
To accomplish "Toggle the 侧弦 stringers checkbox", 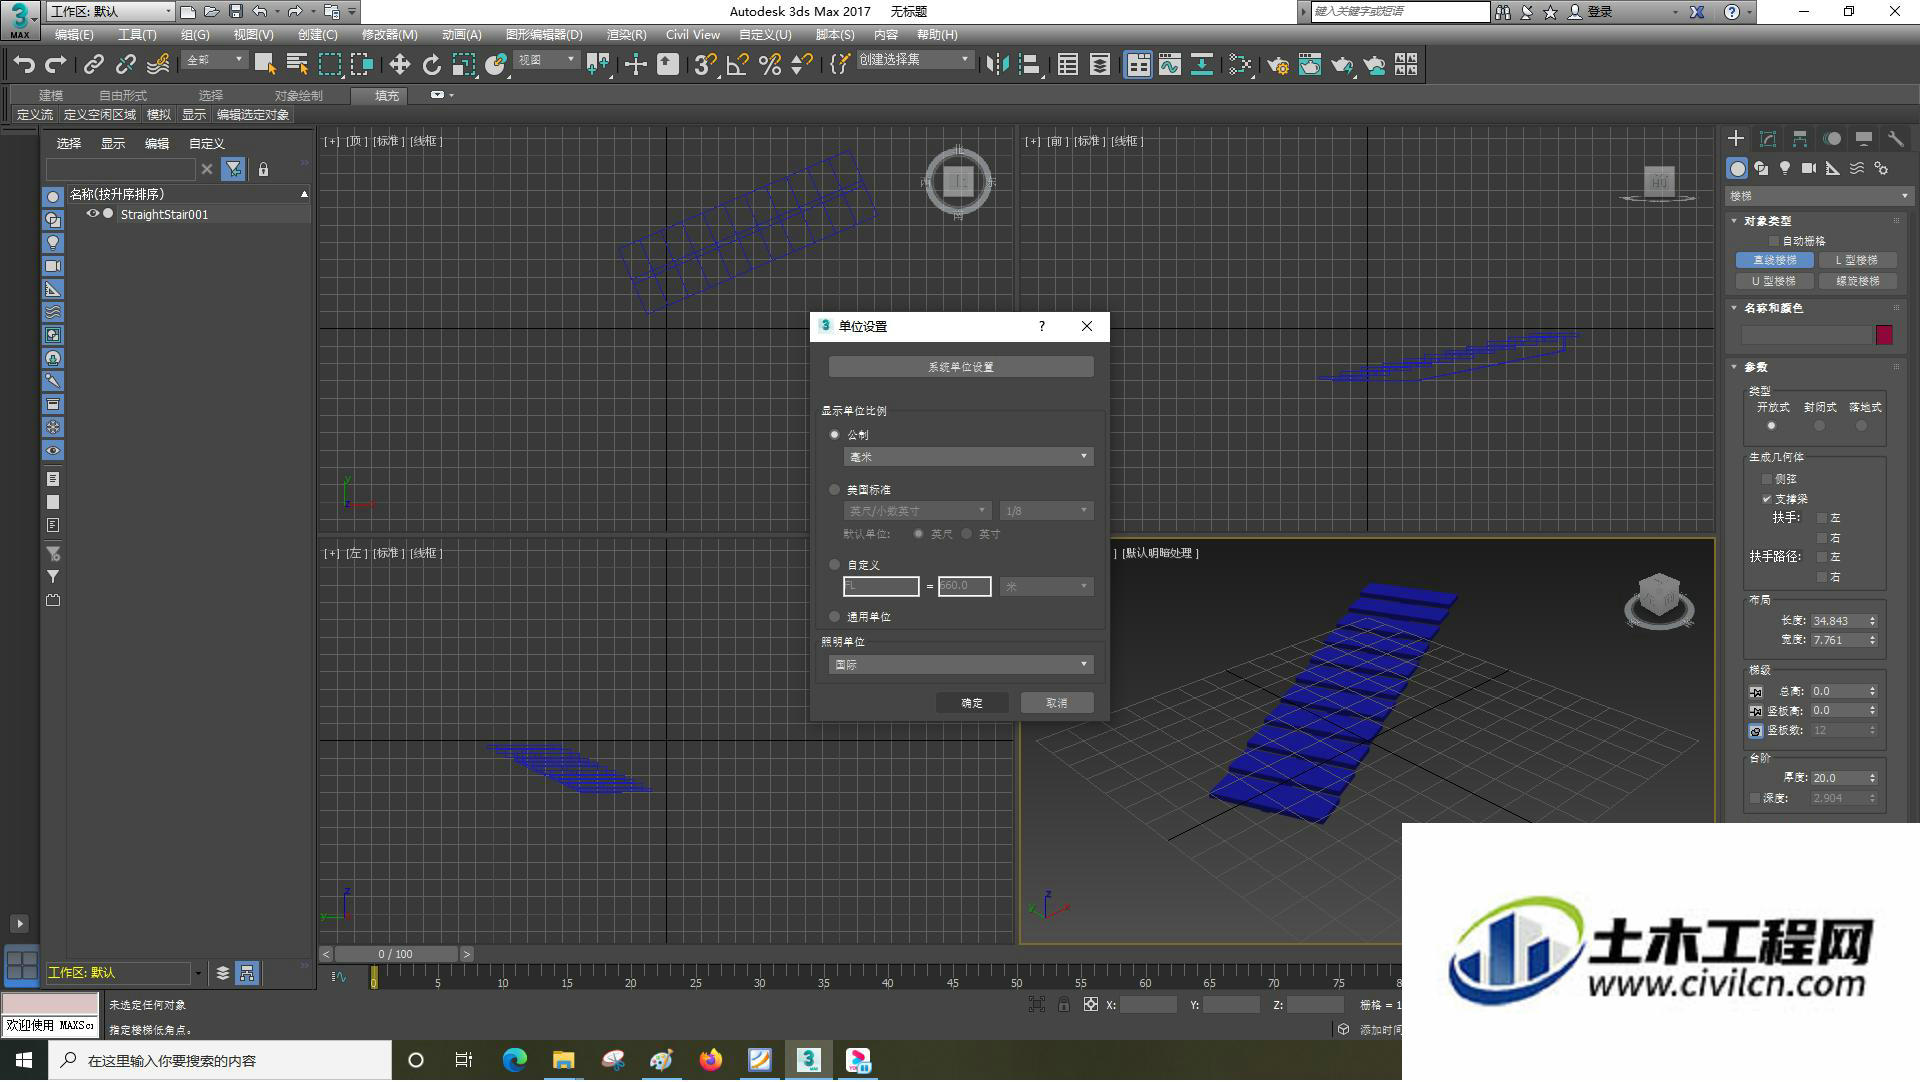I will [x=1767, y=479].
